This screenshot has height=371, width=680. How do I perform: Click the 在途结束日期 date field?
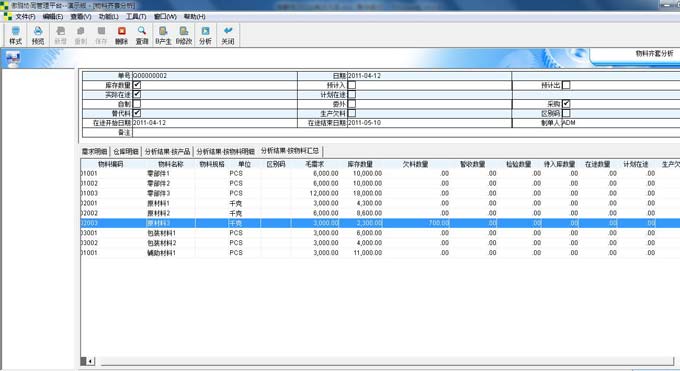click(x=429, y=123)
